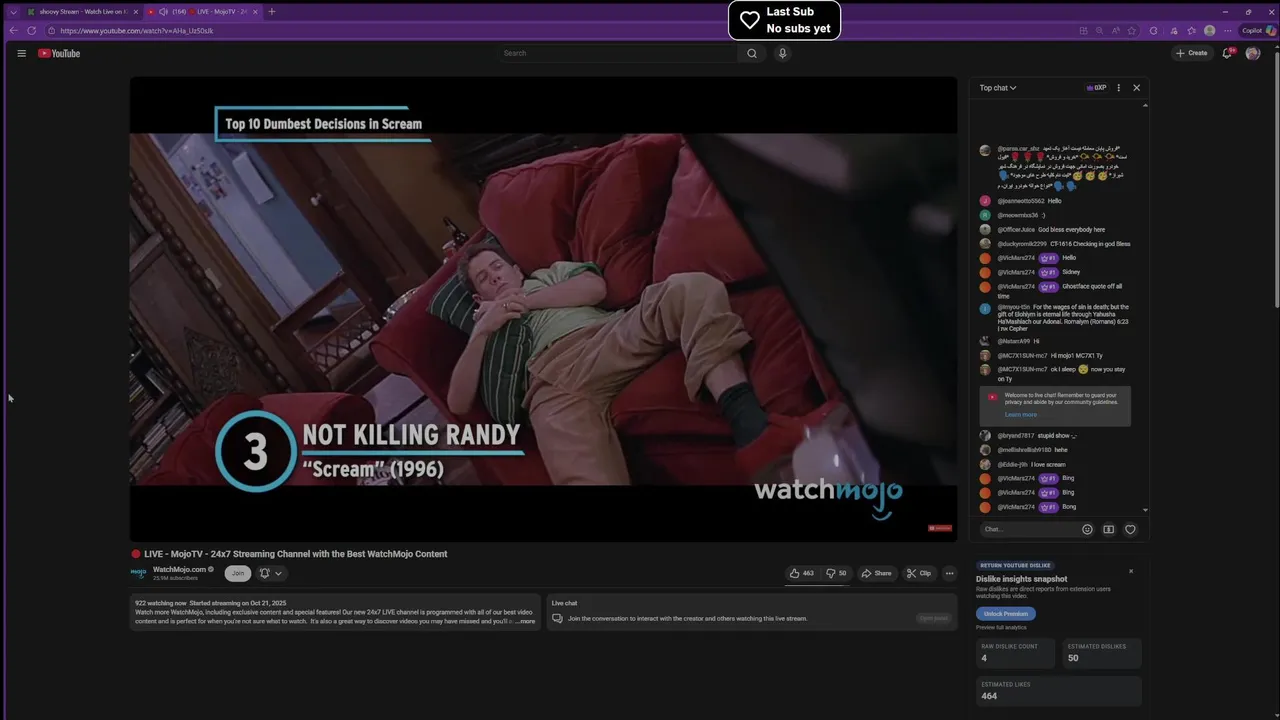Screen dimensions: 1280x720
Task: Open the YouTube account avatar menu
Action: pyautogui.click(x=1253, y=53)
